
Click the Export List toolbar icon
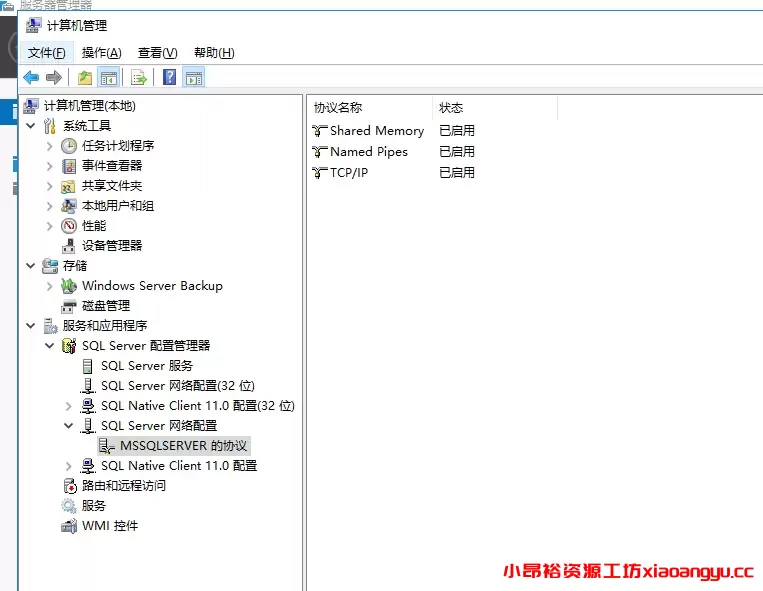point(139,77)
